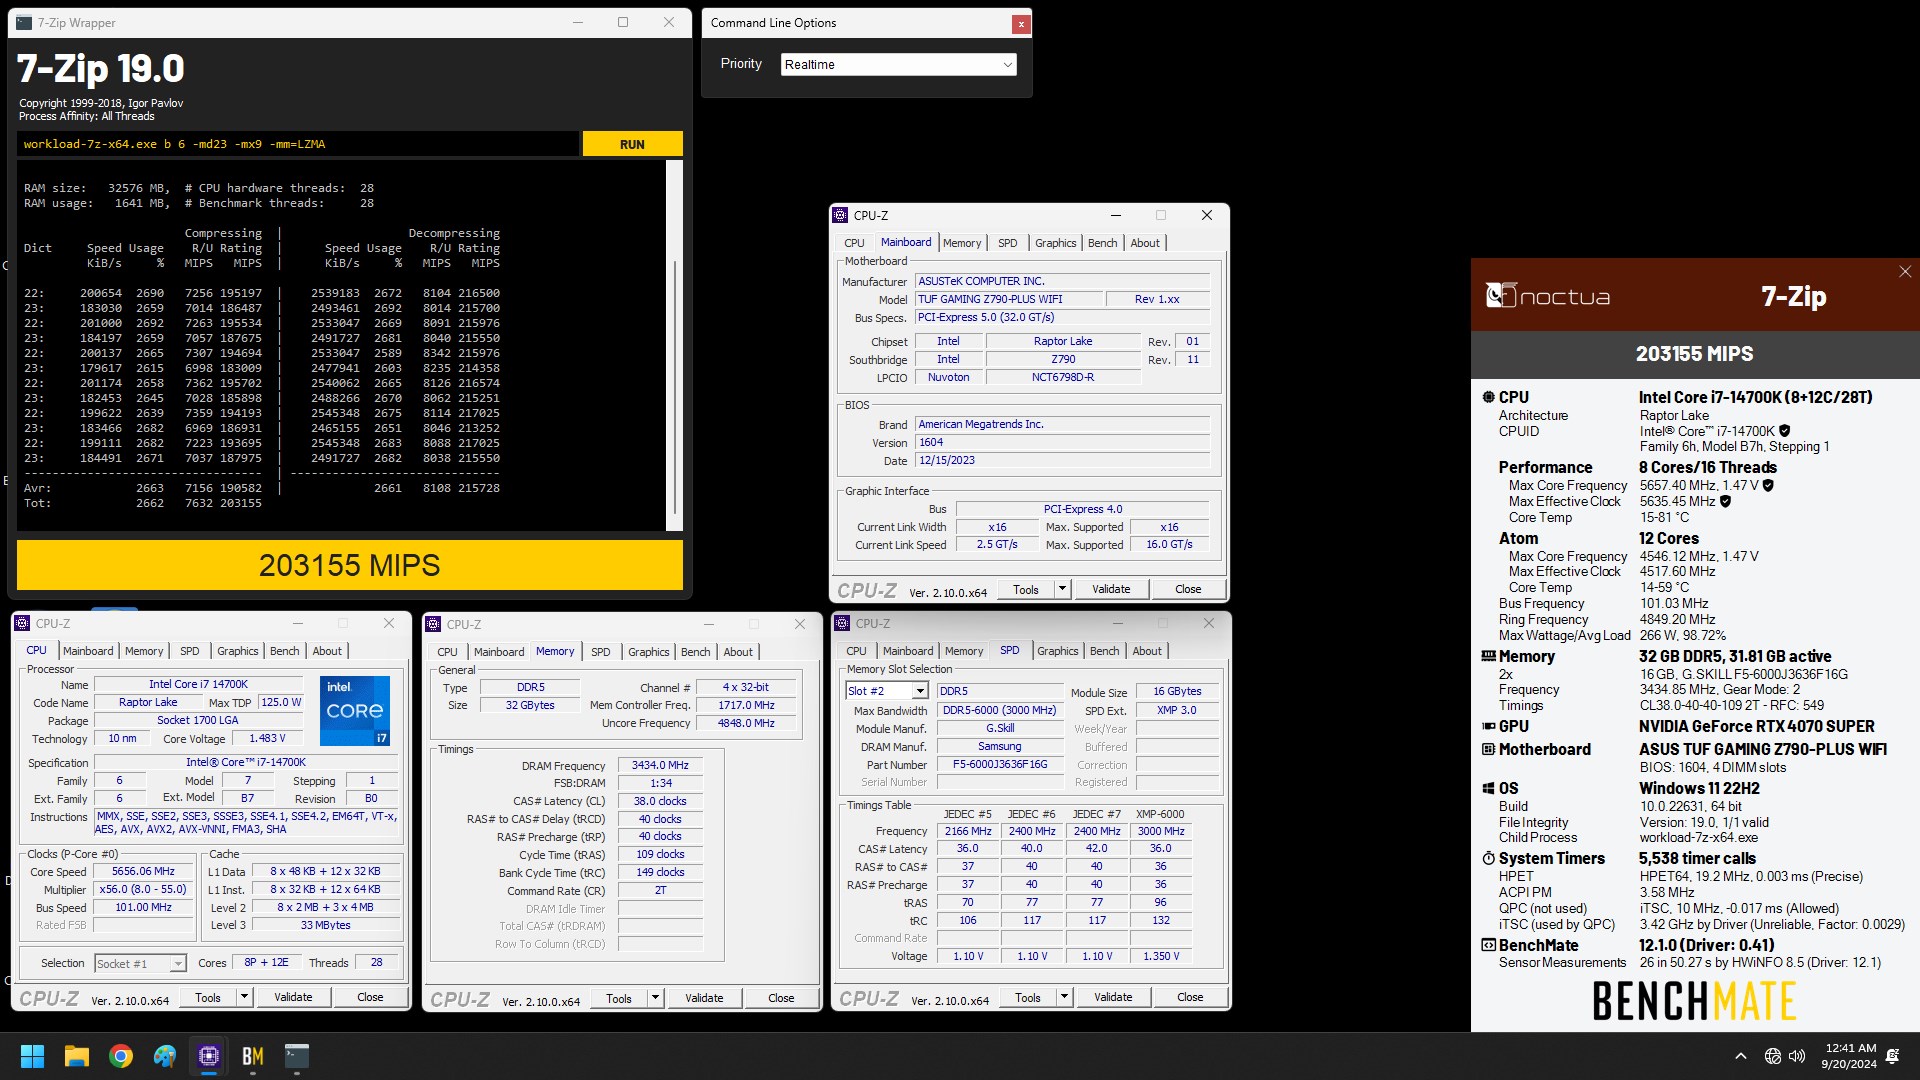Click the CPU section icon in BenchMate
The image size is (1920, 1080).
[1489, 397]
